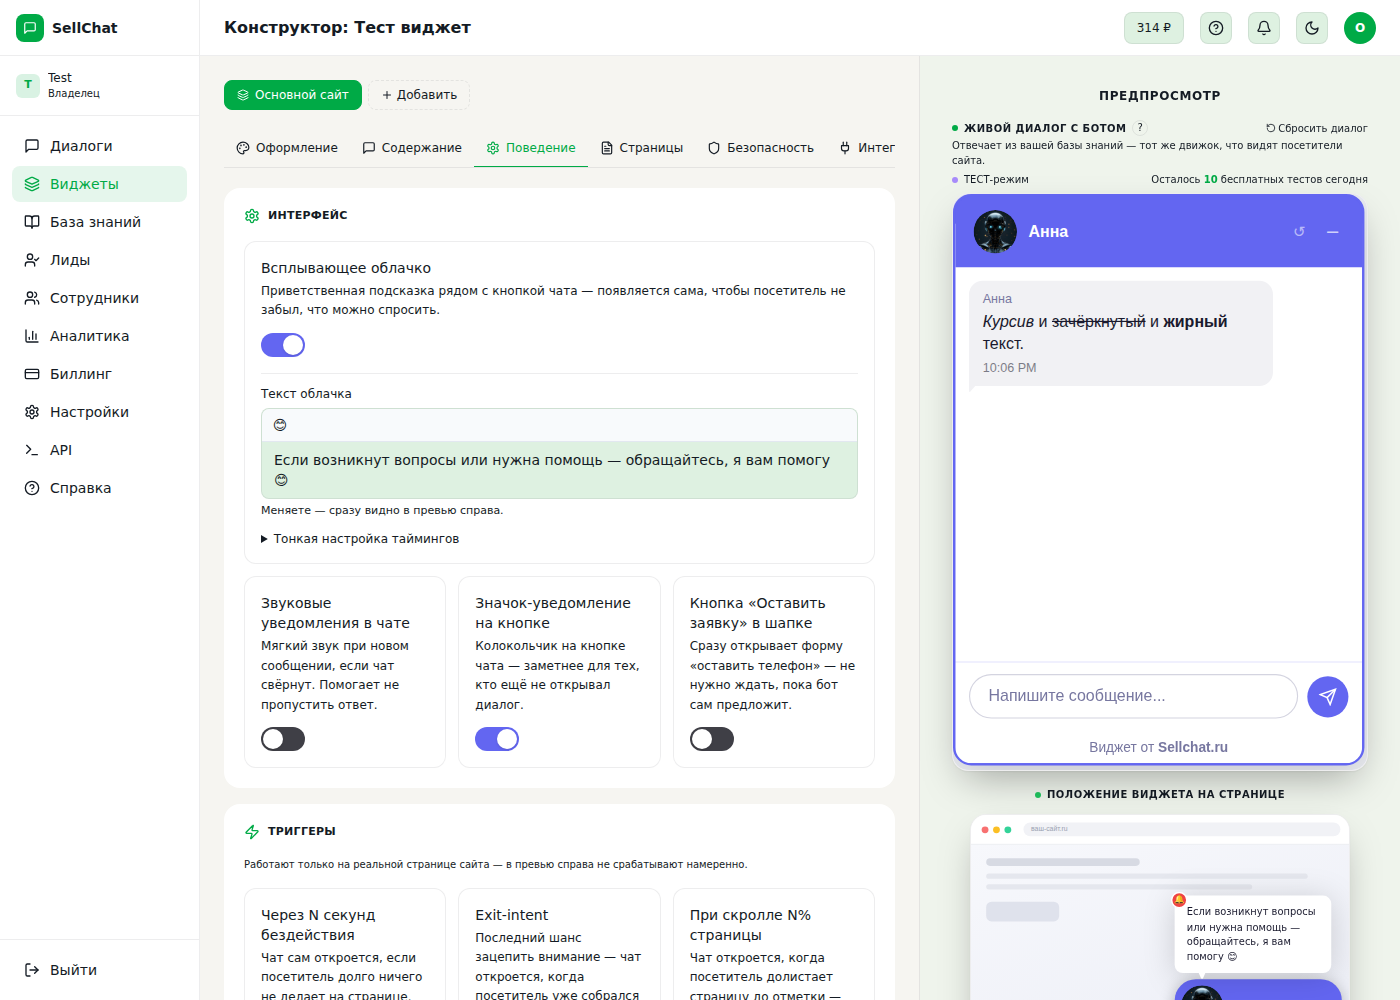Open Sellchat.ru link in widget footer
Screen dimensions: 1400x1000
(x=1193, y=747)
